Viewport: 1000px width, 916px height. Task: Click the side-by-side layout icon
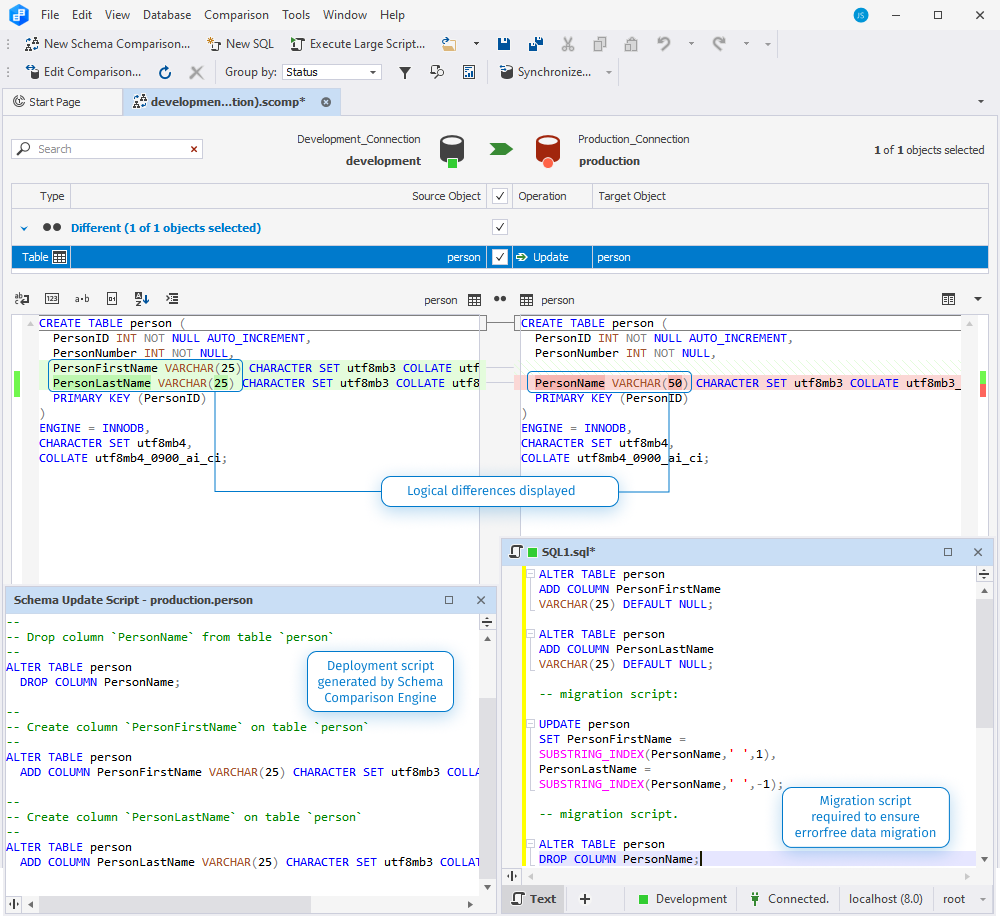coord(948,299)
